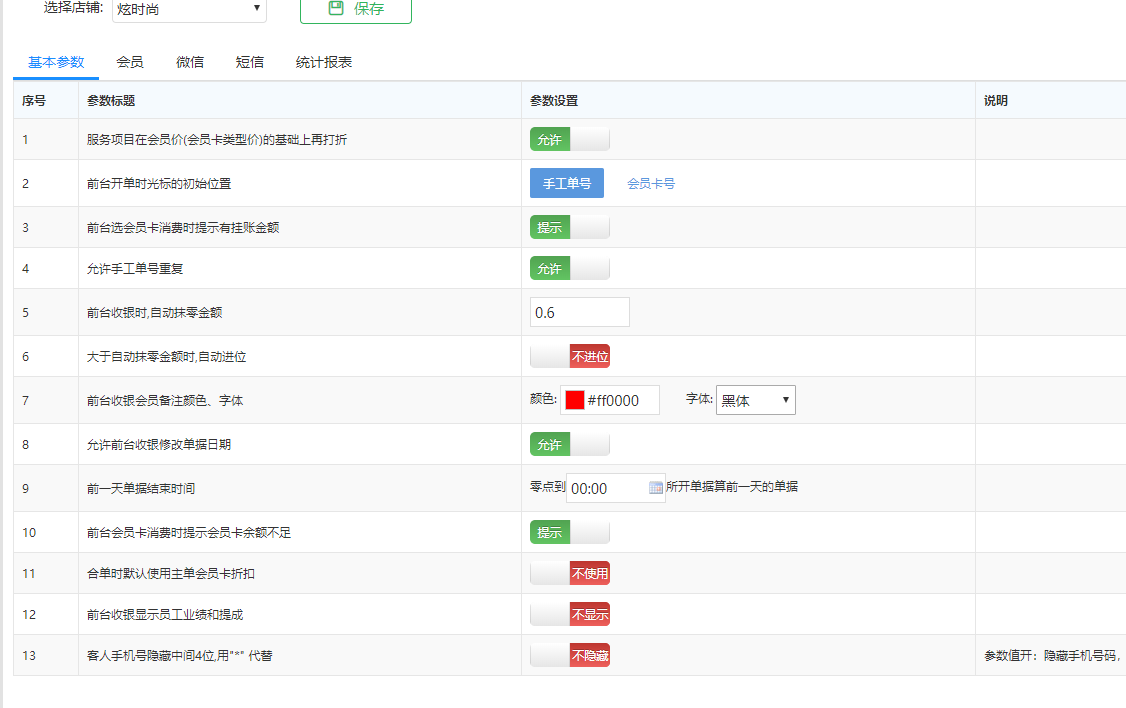Viewport: 1126px width, 708px height.
Task: Toggle the 允许 switch for member price discount
Action: pyautogui.click(x=569, y=139)
